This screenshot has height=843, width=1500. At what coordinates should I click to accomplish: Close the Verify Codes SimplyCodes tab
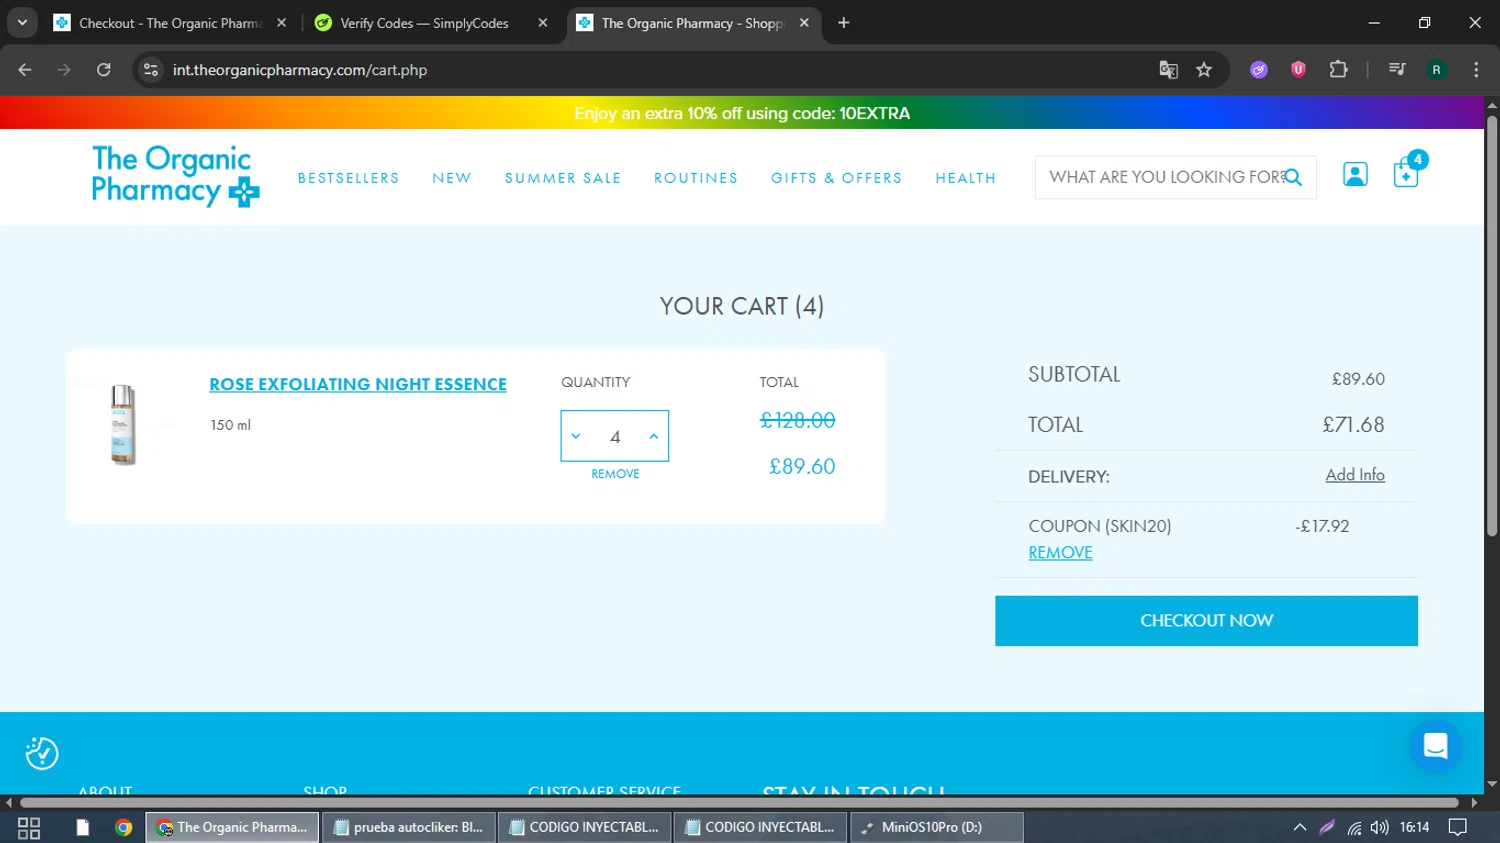(x=543, y=23)
